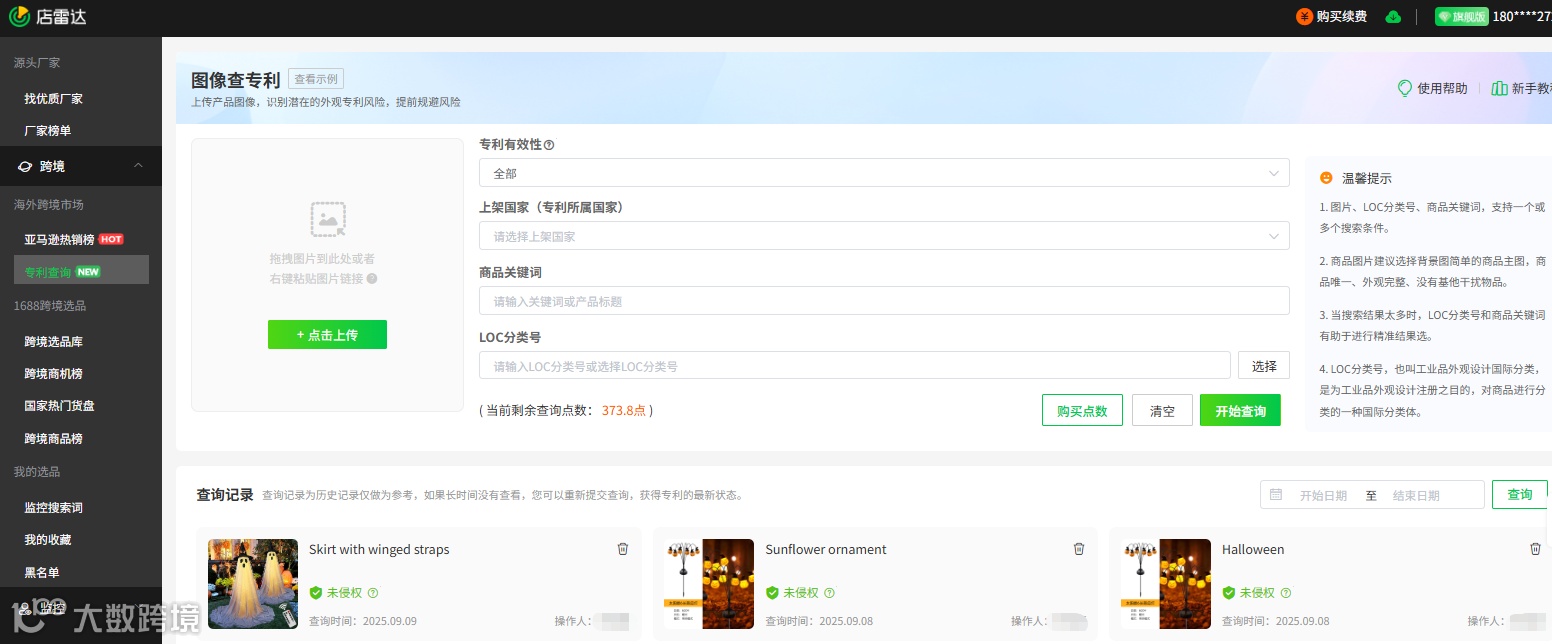Screen dimensions: 1552x644
Task: Click the 结束日期 date field
Action: coord(1416,496)
